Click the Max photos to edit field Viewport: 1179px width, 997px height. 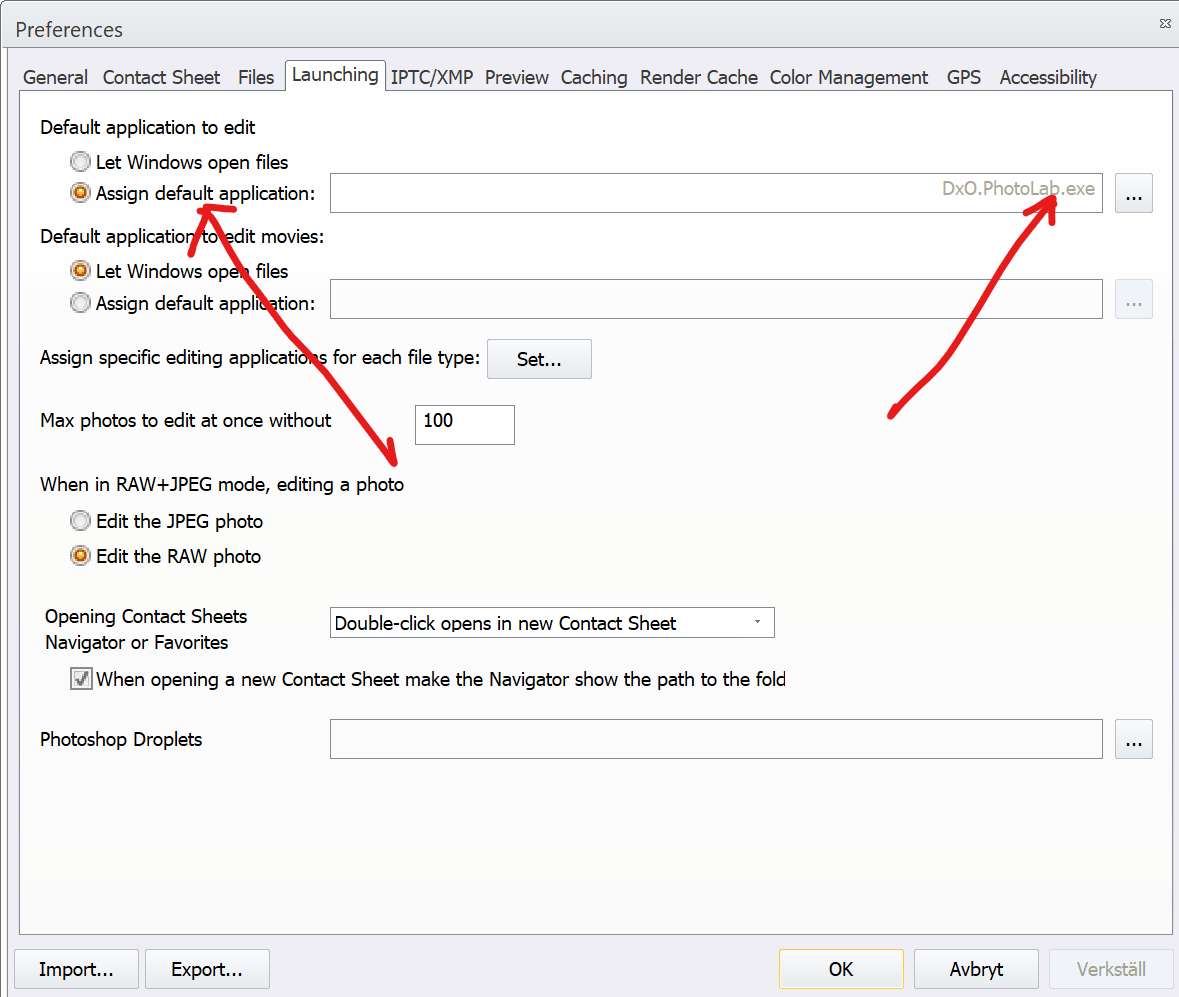(464, 424)
